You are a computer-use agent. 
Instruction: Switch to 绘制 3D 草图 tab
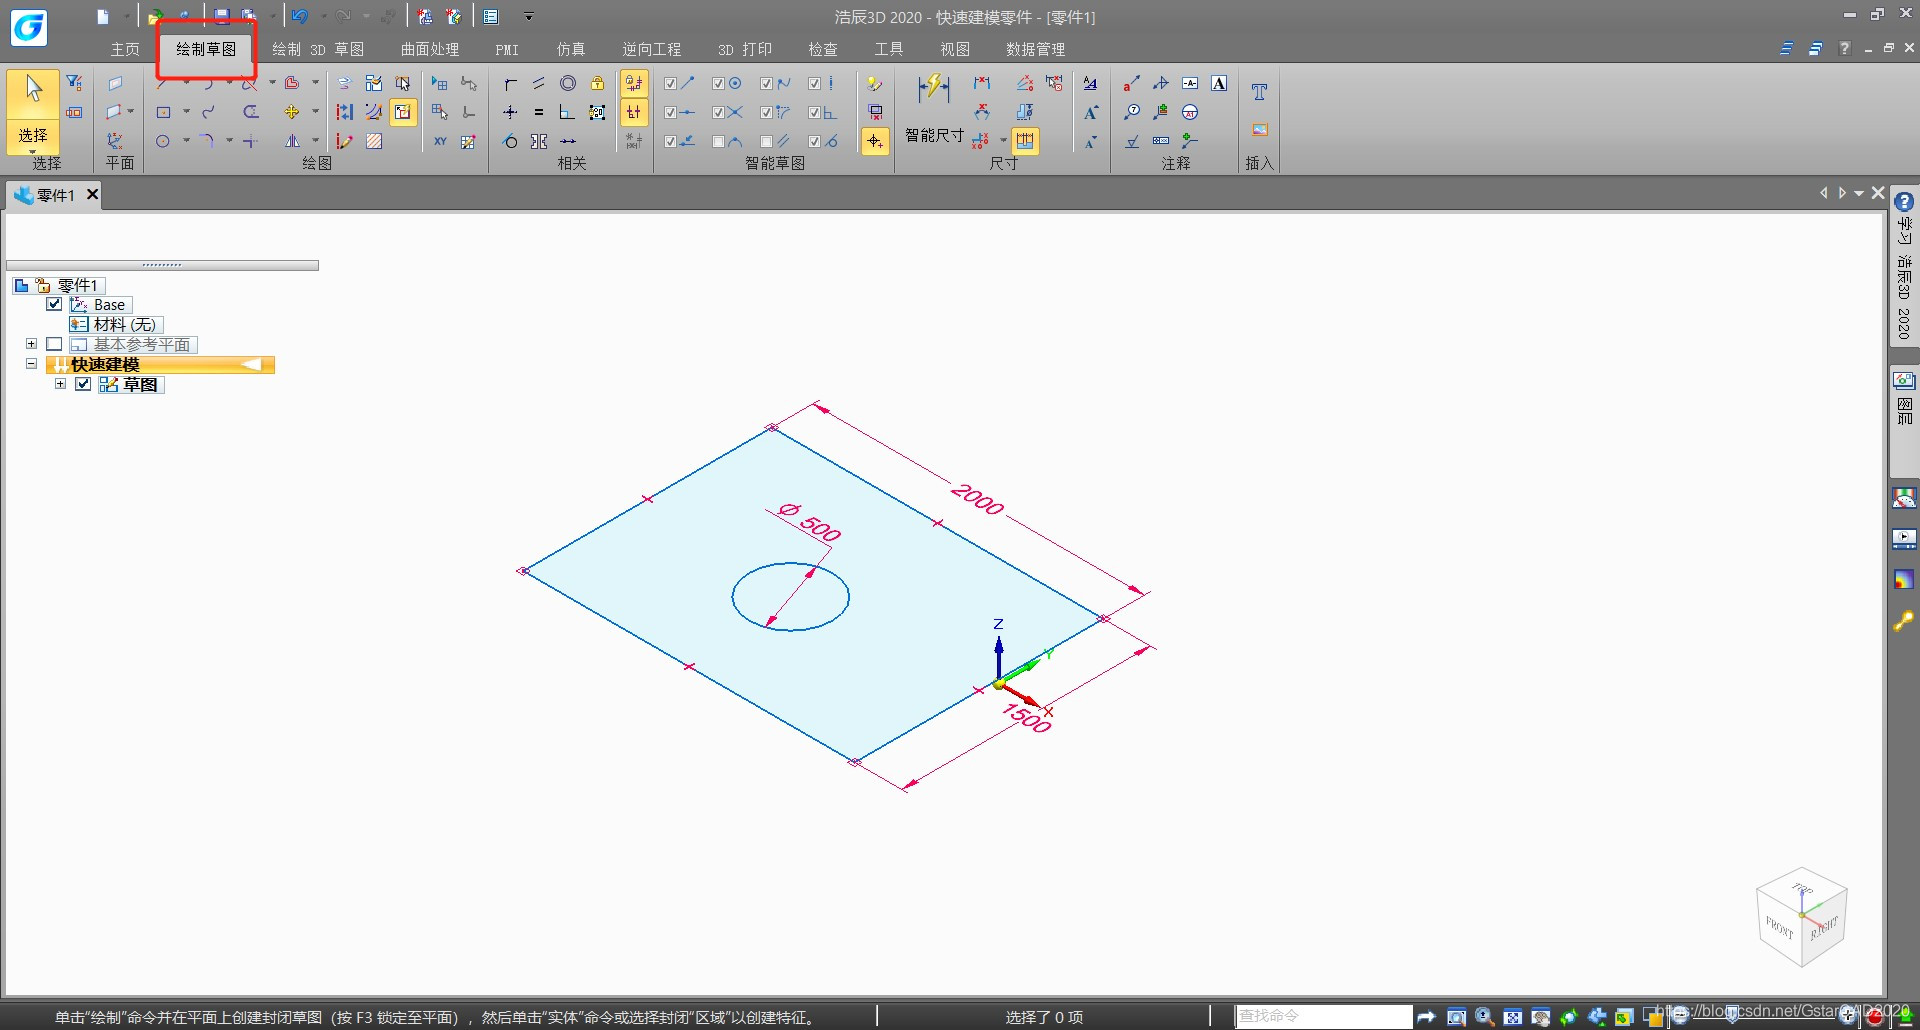[318, 49]
